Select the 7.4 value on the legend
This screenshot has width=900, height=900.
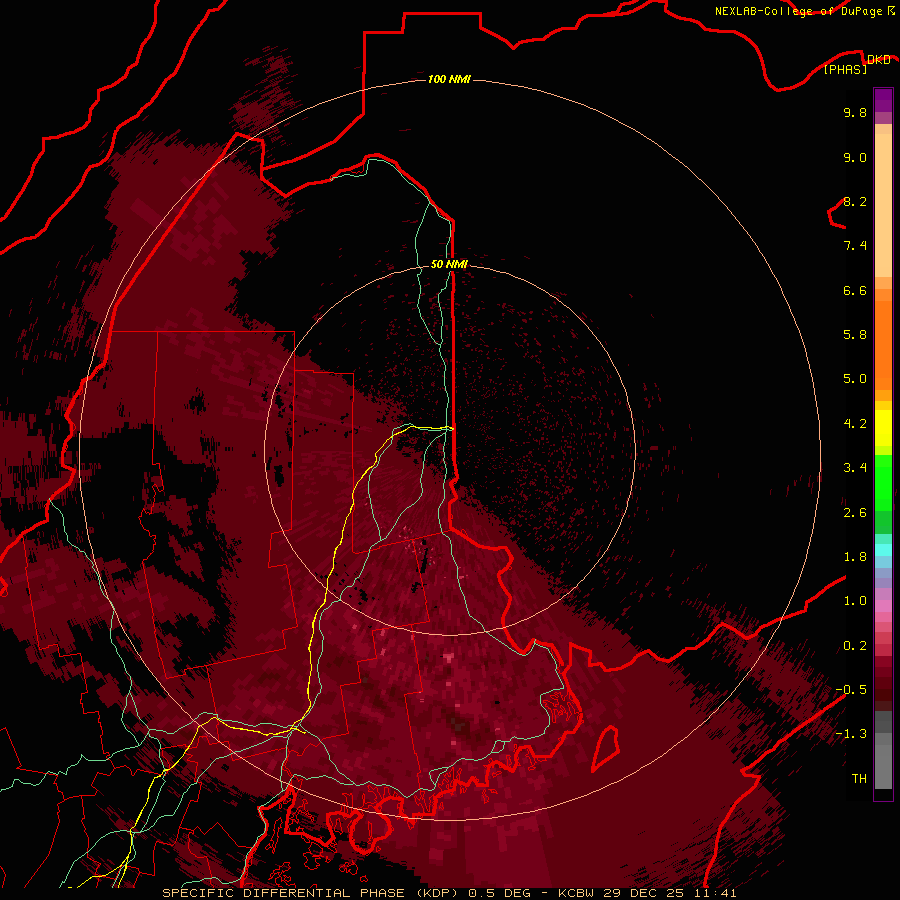pos(855,246)
